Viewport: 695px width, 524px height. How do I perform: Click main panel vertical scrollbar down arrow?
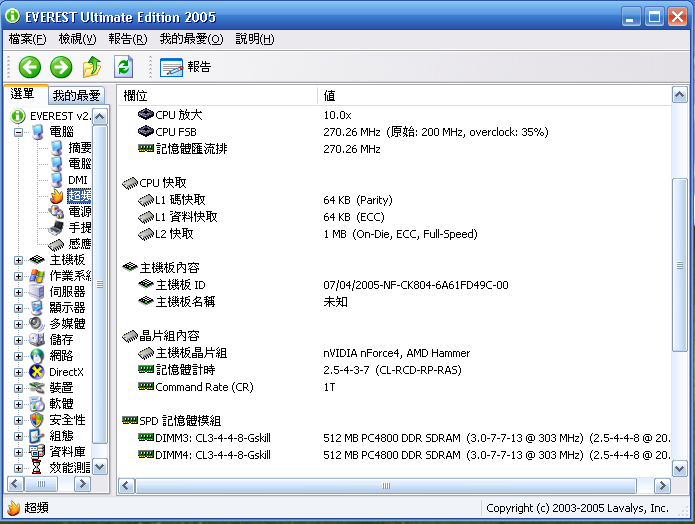(x=679, y=468)
